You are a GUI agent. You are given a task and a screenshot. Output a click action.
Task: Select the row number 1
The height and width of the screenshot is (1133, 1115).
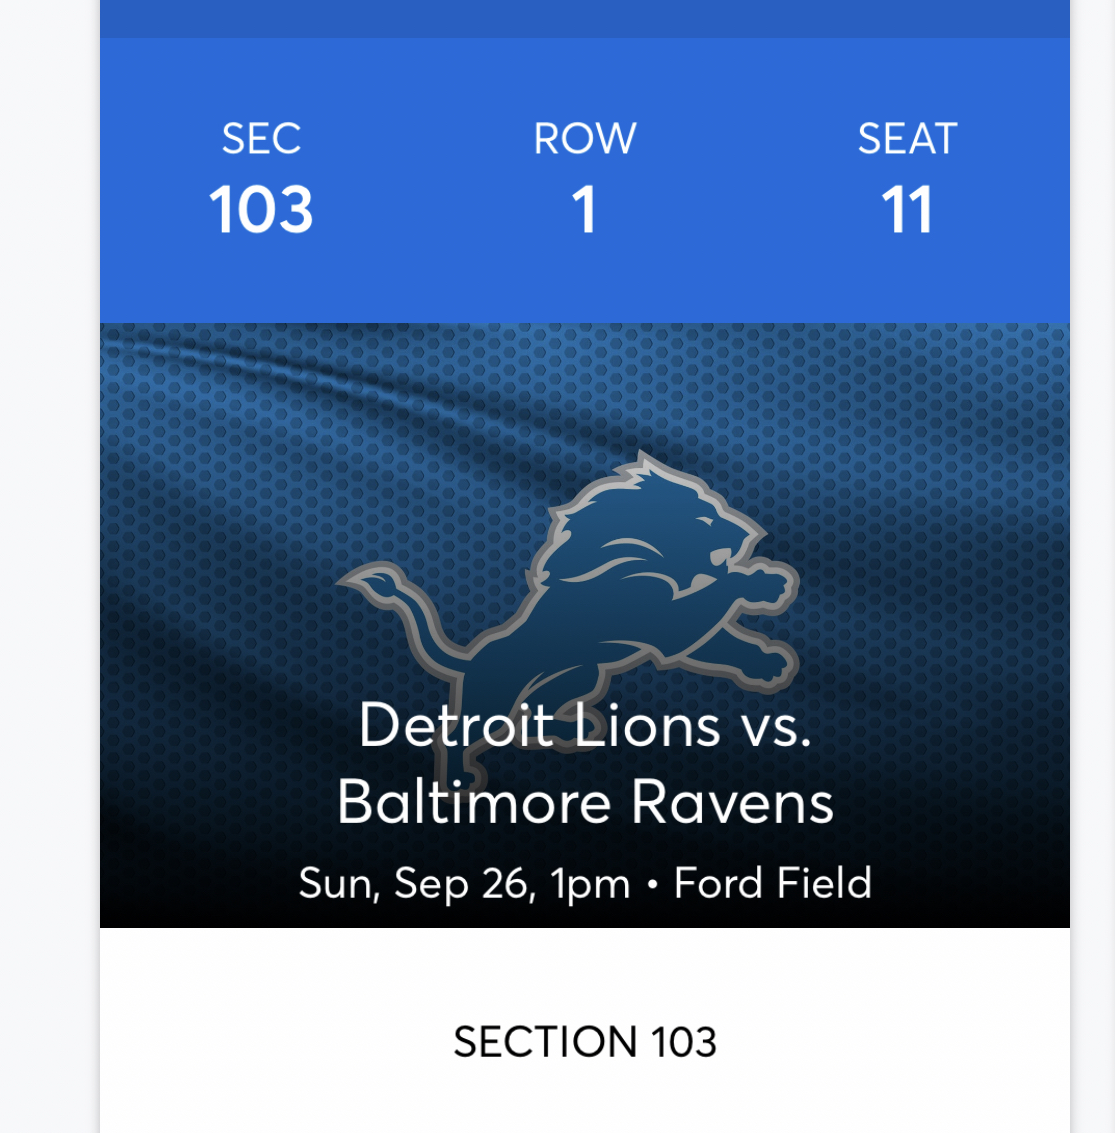pyautogui.click(x=585, y=210)
